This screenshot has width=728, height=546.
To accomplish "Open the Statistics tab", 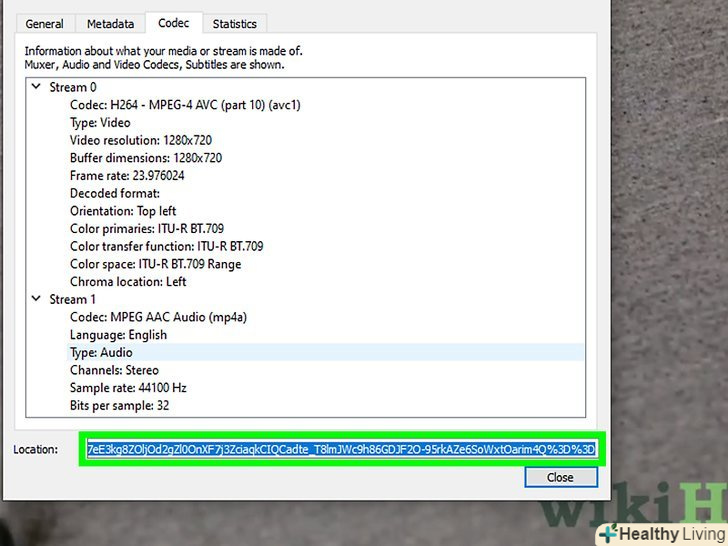I will pyautogui.click(x=234, y=24).
